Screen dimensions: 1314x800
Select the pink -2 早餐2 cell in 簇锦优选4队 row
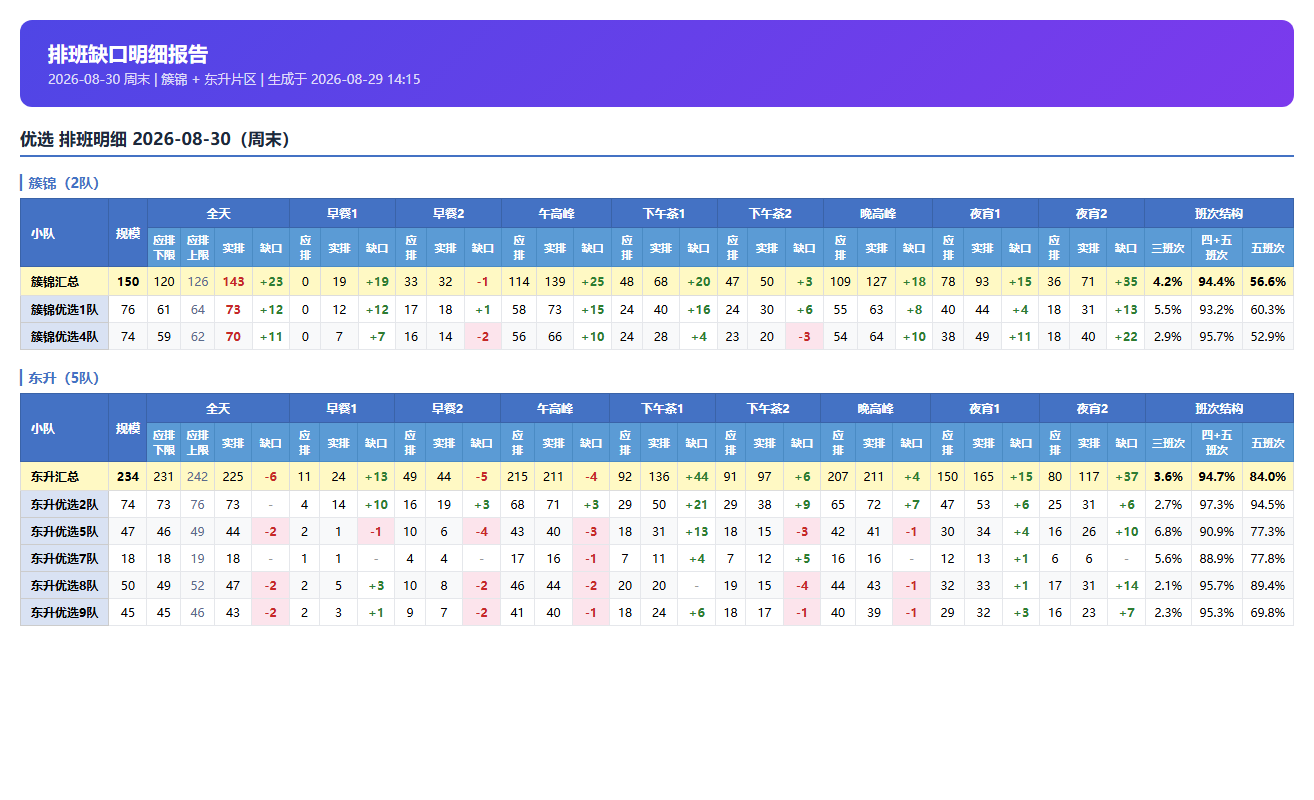483,337
